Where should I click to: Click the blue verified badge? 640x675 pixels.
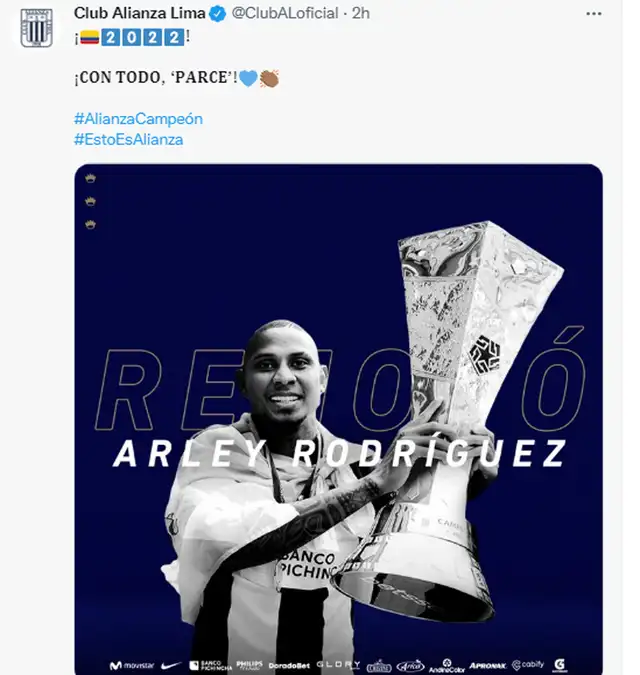click(217, 14)
